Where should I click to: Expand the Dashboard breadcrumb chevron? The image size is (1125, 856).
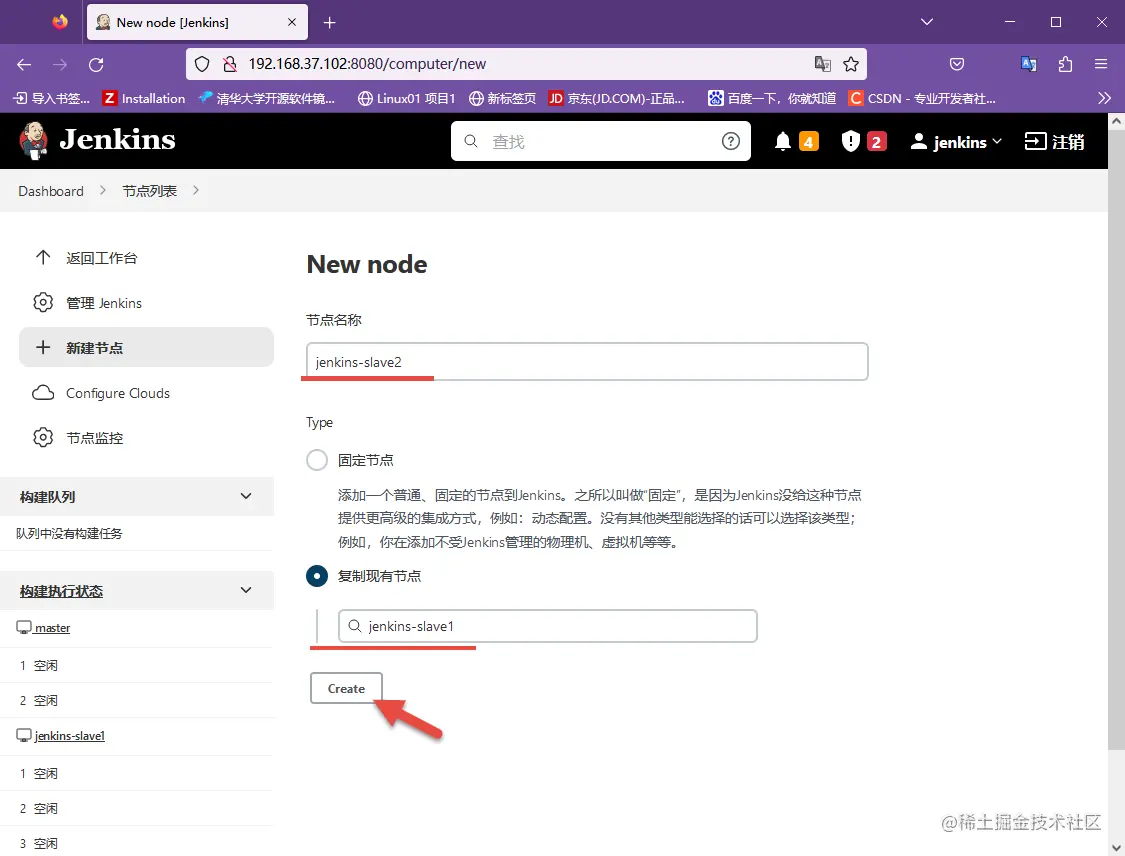coord(103,191)
